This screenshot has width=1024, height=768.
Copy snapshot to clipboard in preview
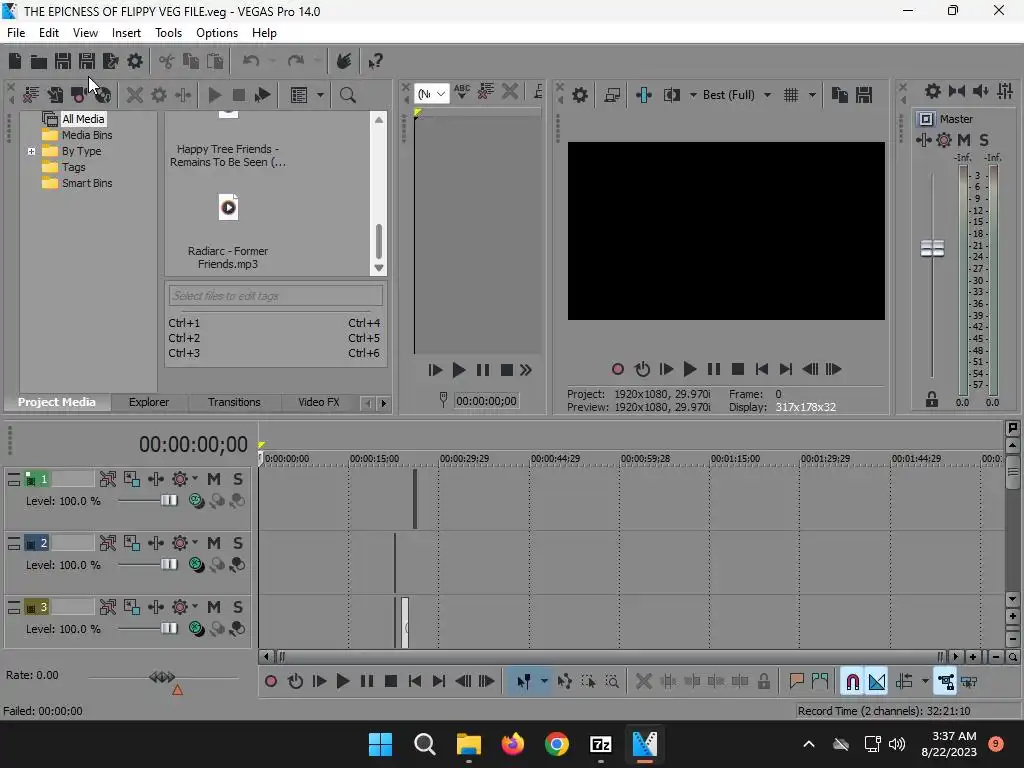tap(840, 95)
